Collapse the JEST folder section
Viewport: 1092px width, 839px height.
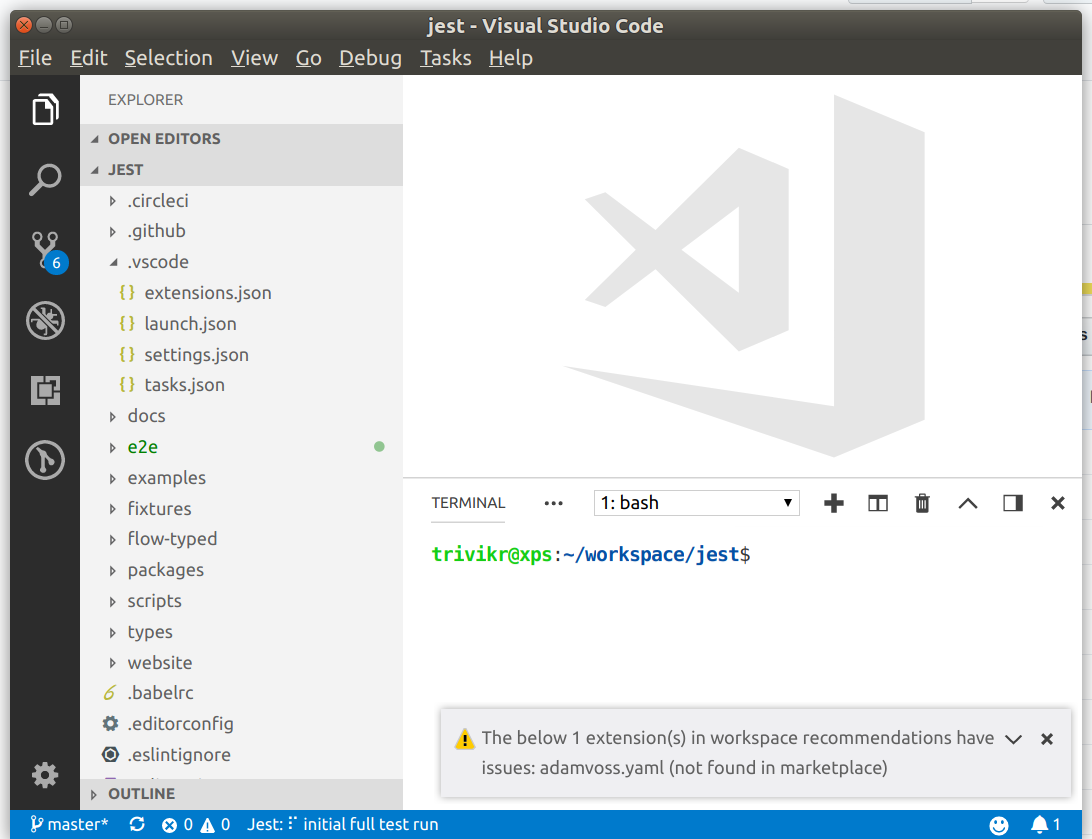click(x=241, y=170)
